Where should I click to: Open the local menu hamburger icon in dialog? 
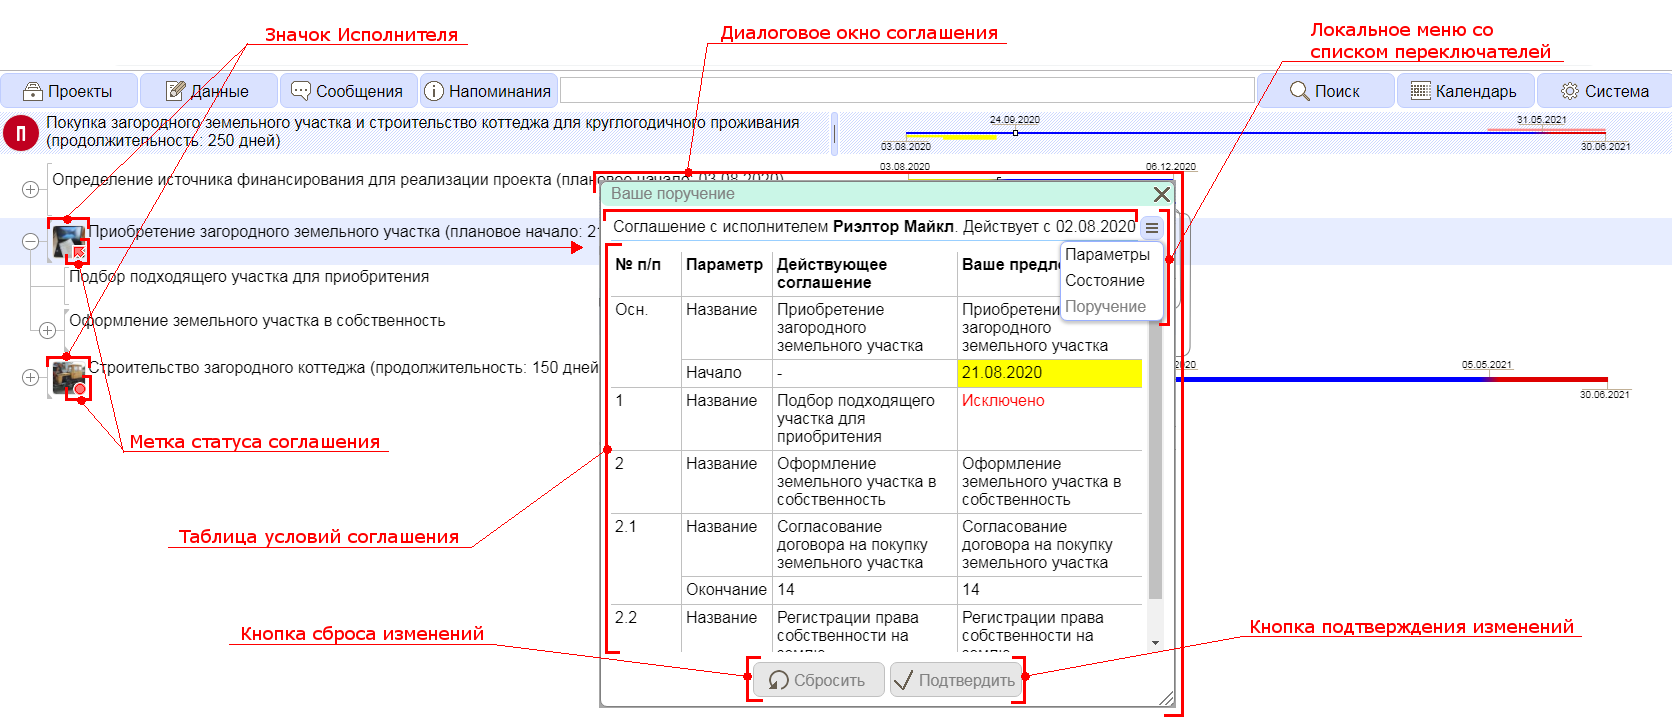[x=1152, y=228]
